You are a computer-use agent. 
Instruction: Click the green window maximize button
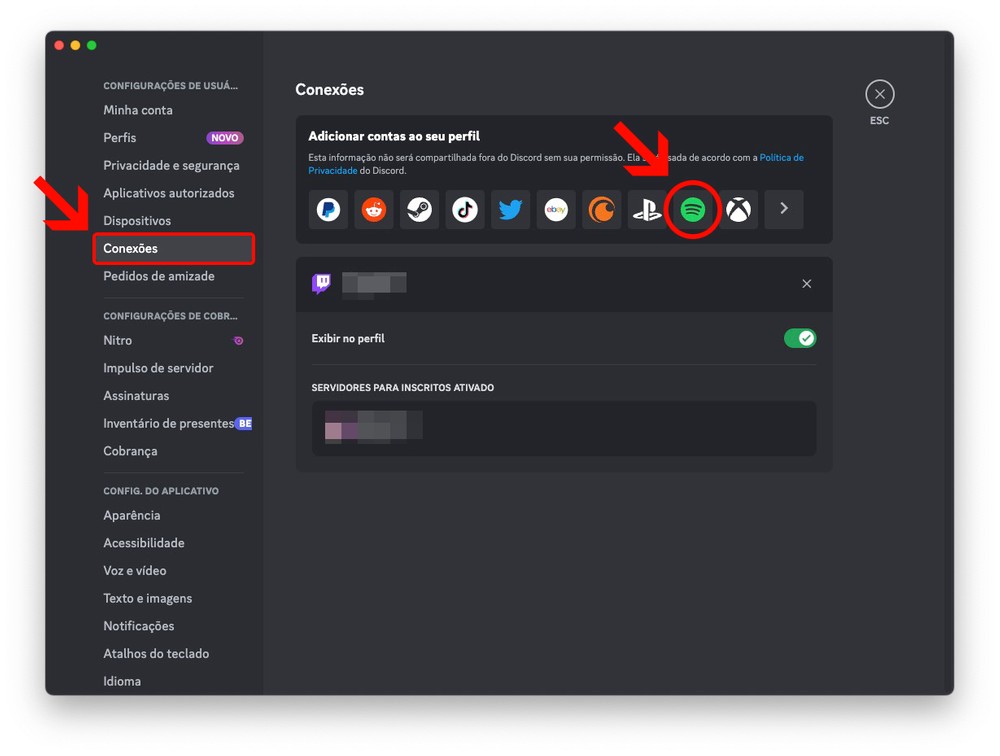pyautogui.click(x=92, y=45)
